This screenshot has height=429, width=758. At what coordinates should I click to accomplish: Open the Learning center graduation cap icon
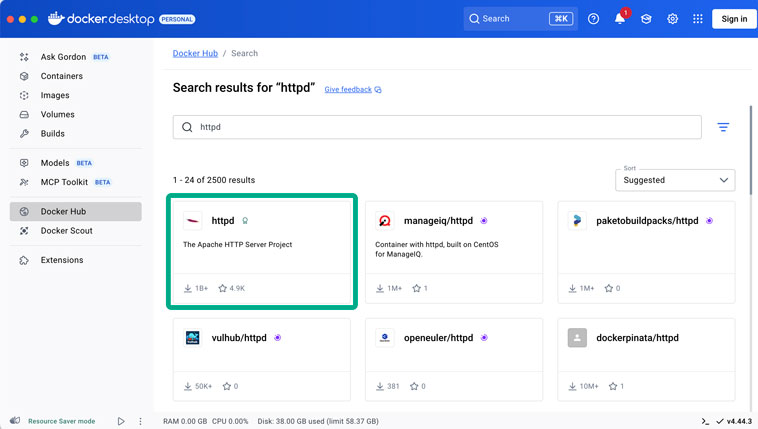[646, 19]
